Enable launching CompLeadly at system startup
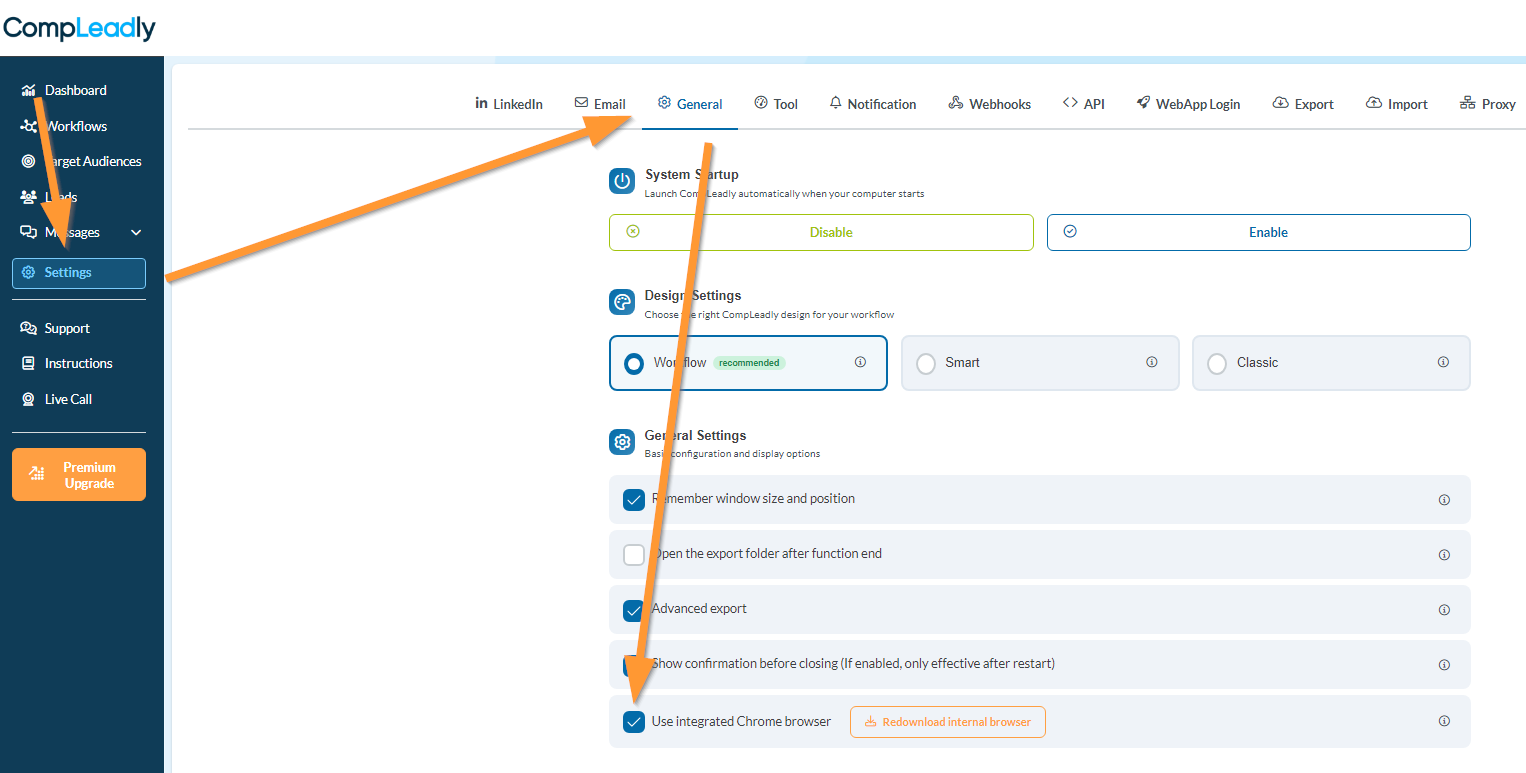 click(1258, 232)
